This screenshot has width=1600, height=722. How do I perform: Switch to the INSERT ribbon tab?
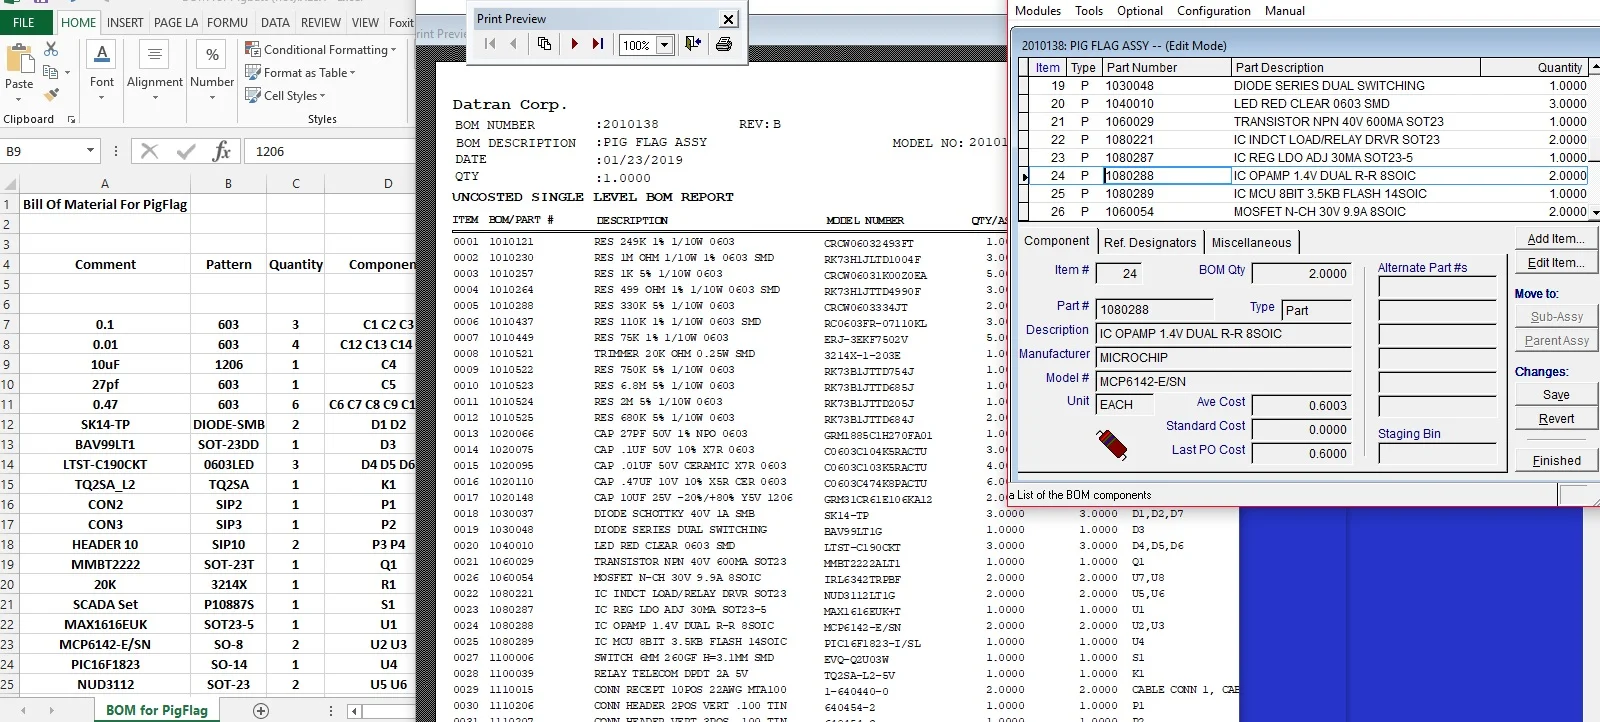[x=125, y=22]
